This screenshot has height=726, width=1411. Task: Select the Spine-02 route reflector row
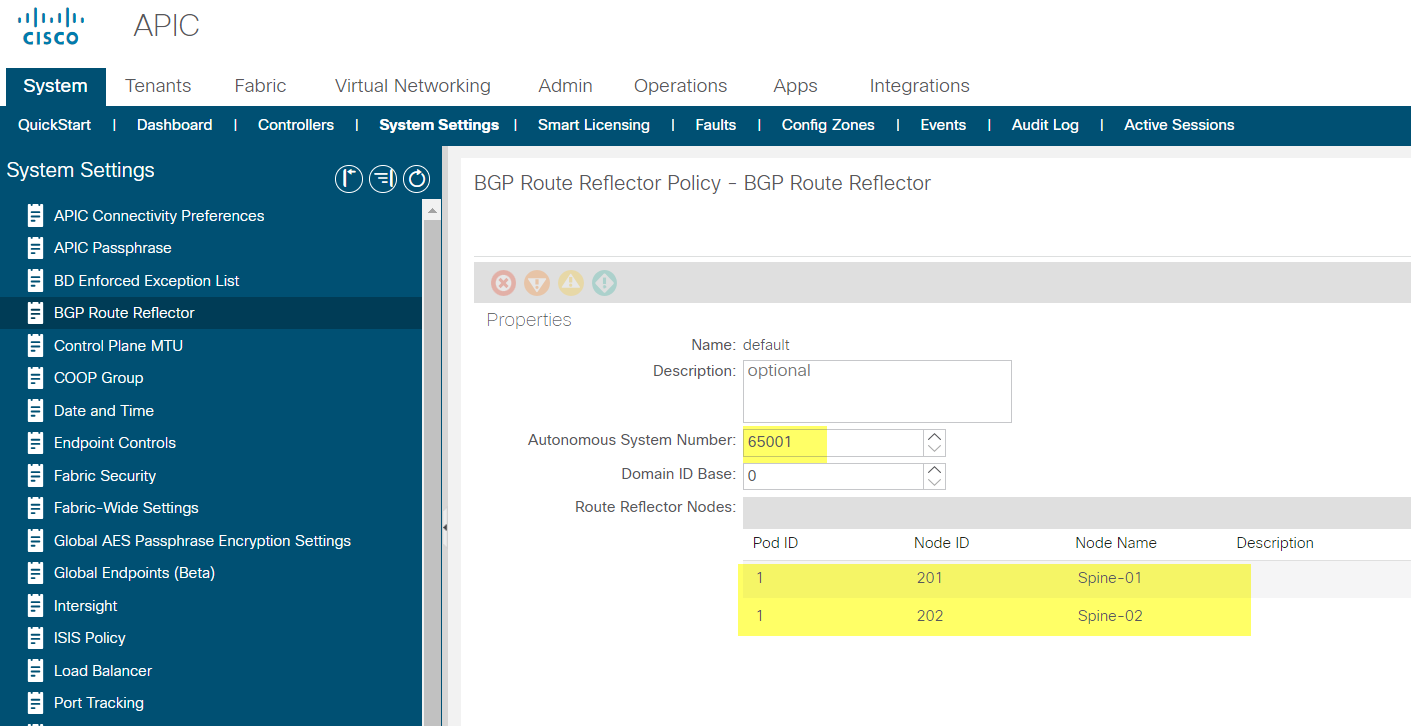[1076, 616]
